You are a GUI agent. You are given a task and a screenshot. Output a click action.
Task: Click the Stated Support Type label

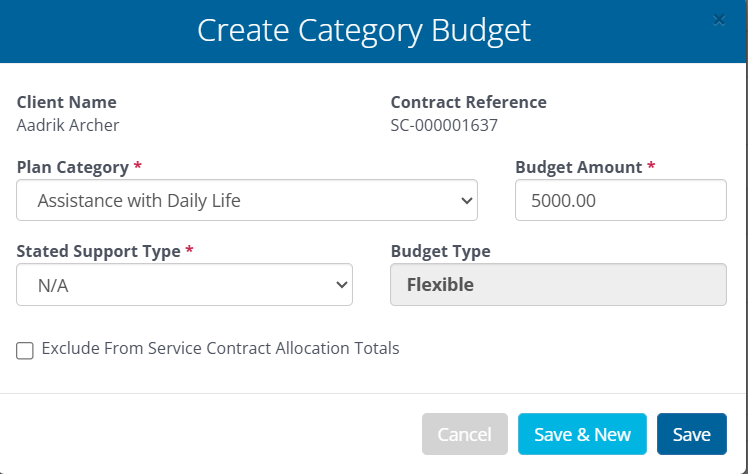point(99,252)
